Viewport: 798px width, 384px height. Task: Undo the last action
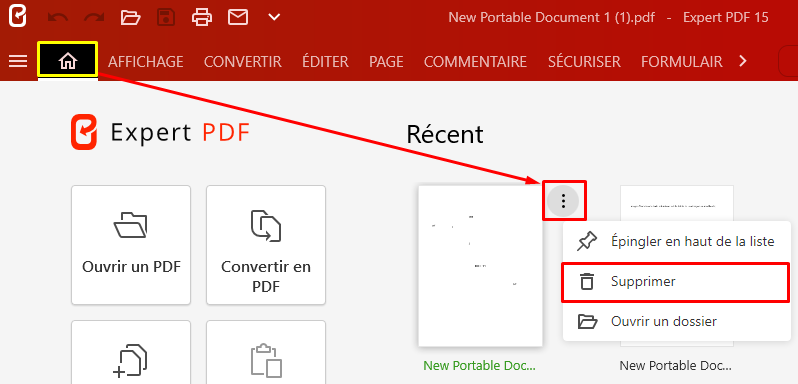click(x=58, y=18)
